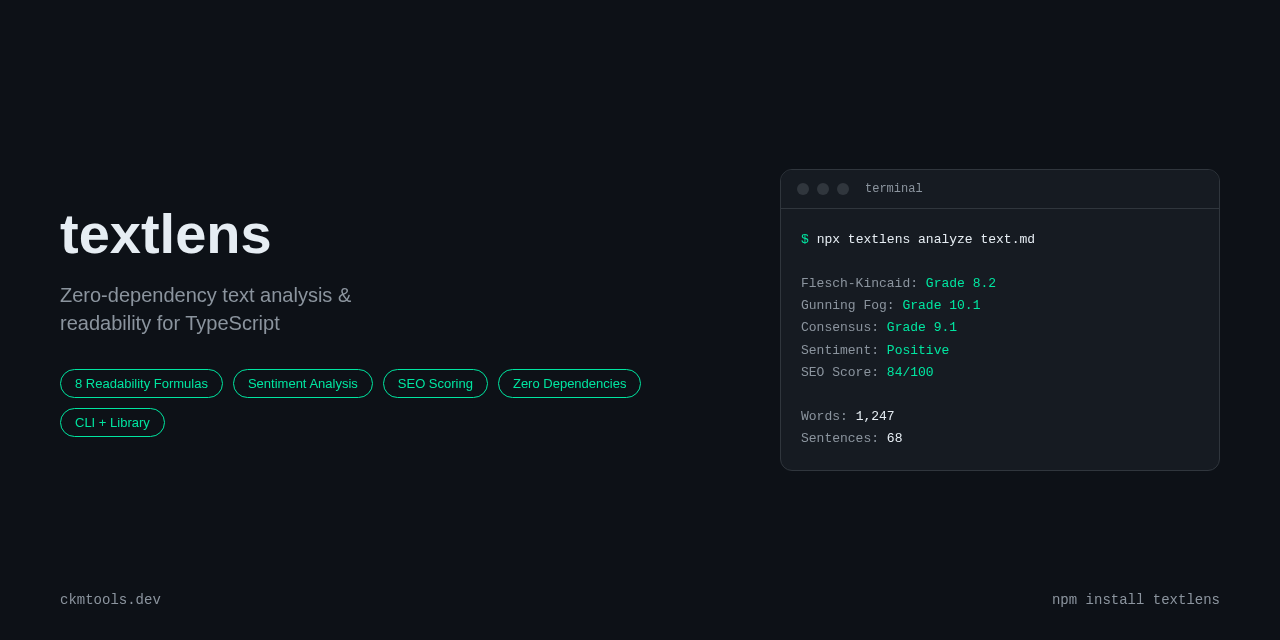1280x640 pixels.
Task: Click the Gunning Fog label
Action: (x=848, y=305)
